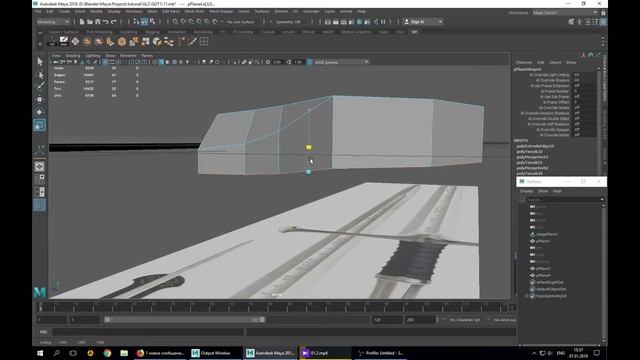Select defaultLightSet in Outliner
The height and width of the screenshot is (360, 640).
pos(550,282)
